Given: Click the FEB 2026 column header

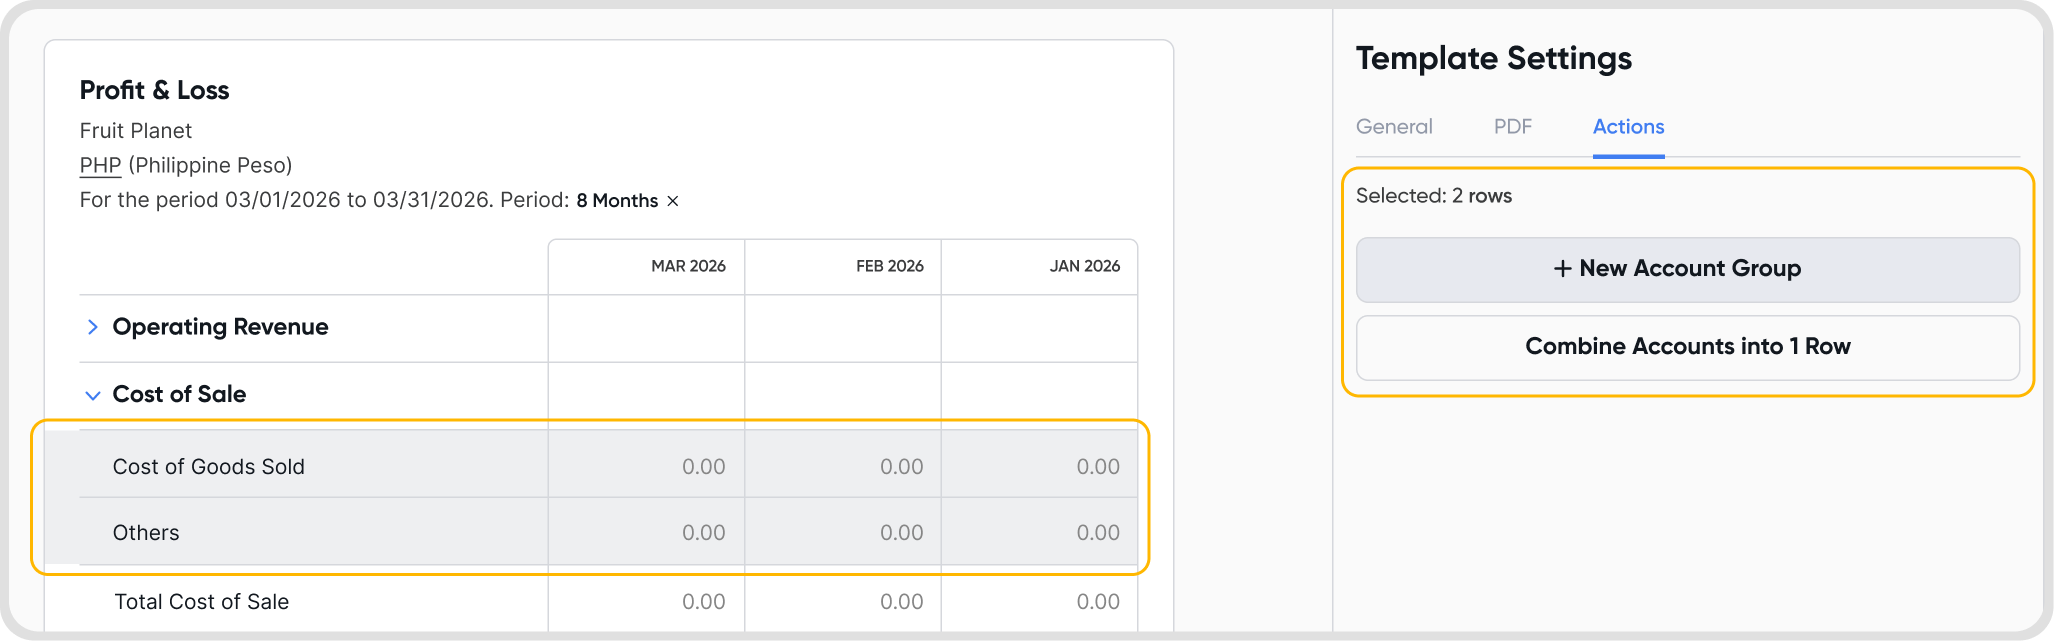Looking at the screenshot, I should click(x=889, y=266).
